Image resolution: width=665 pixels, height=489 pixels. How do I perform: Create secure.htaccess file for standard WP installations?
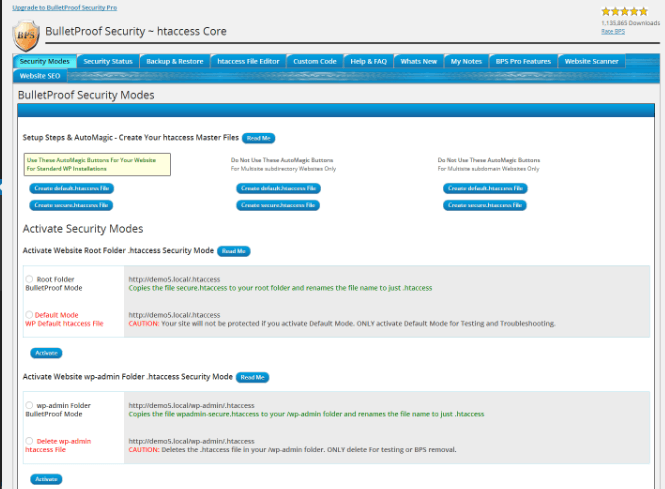[x=71, y=205]
